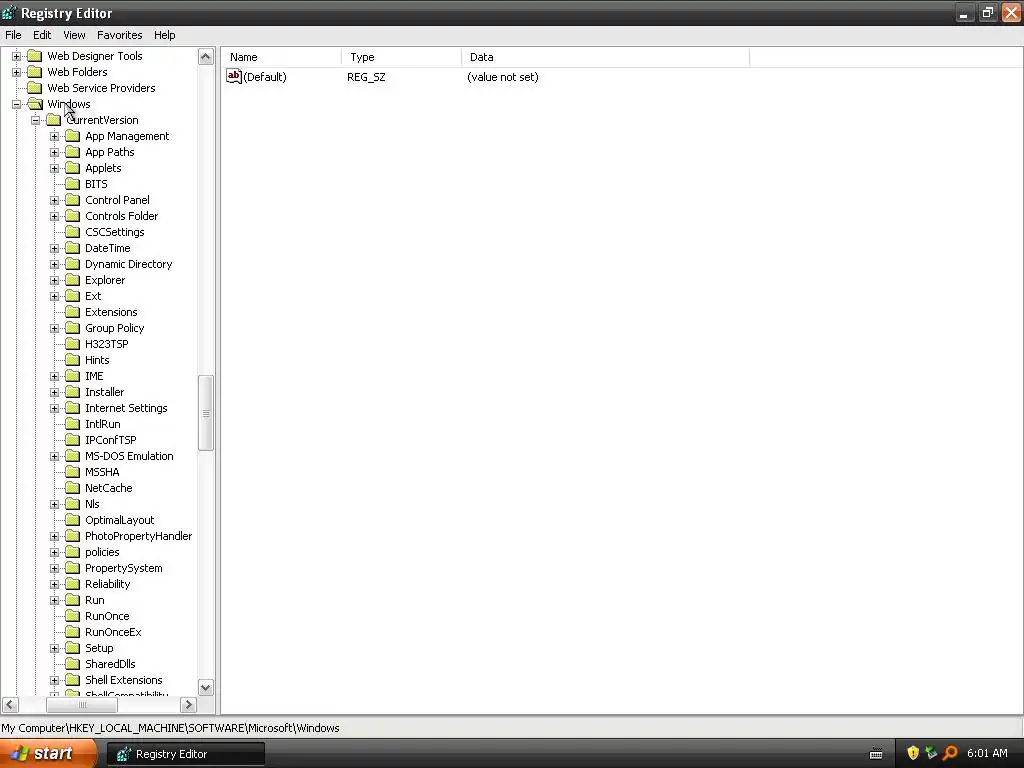Select the DateTime key
The image size is (1024, 768).
108,248
